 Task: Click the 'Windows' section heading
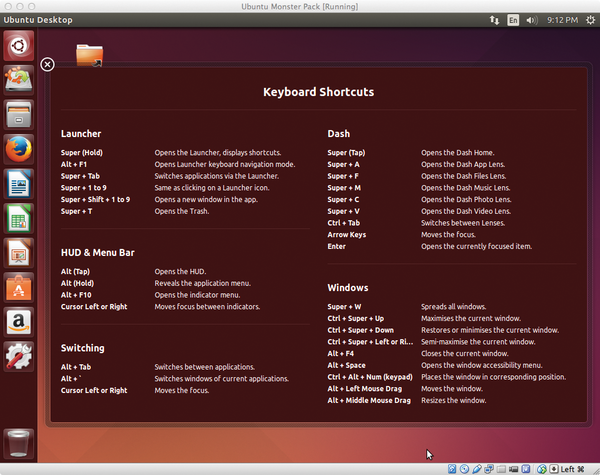click(x=348, y=288)
